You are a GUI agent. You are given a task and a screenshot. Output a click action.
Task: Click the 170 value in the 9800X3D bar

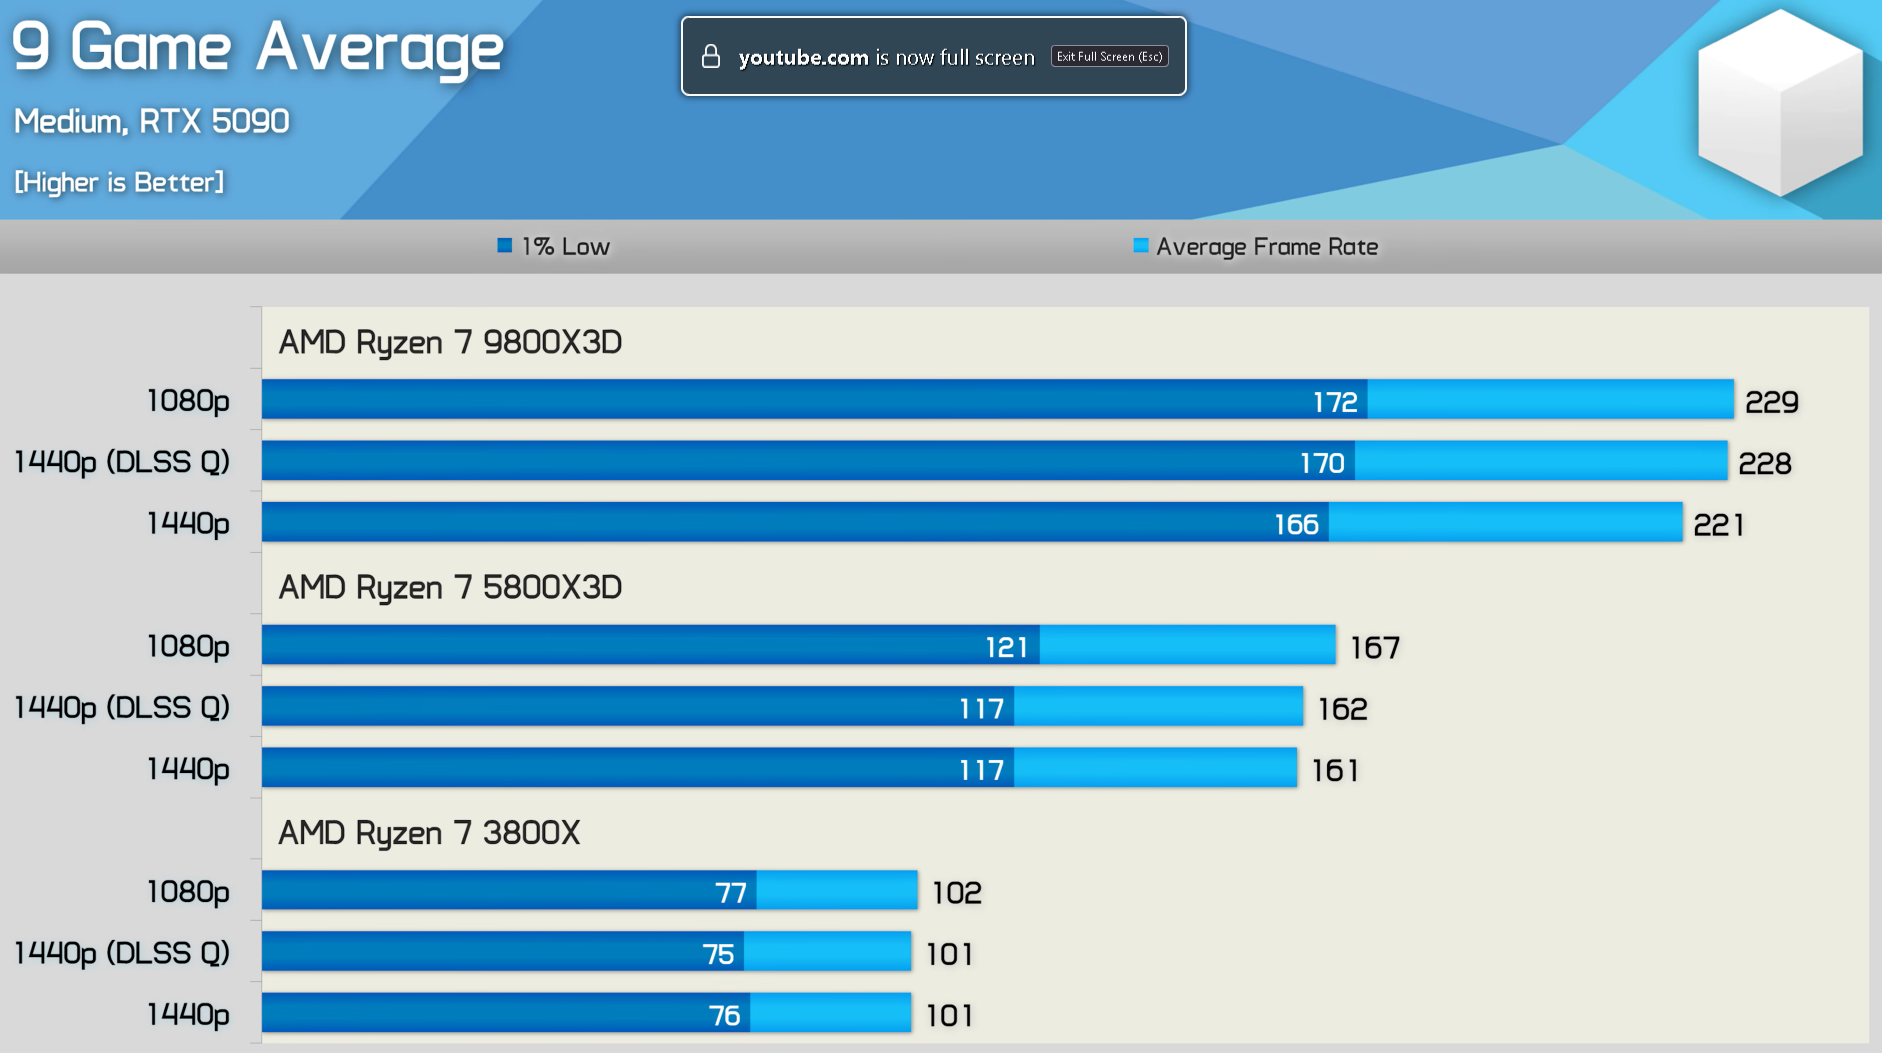tap(1322, 463)
